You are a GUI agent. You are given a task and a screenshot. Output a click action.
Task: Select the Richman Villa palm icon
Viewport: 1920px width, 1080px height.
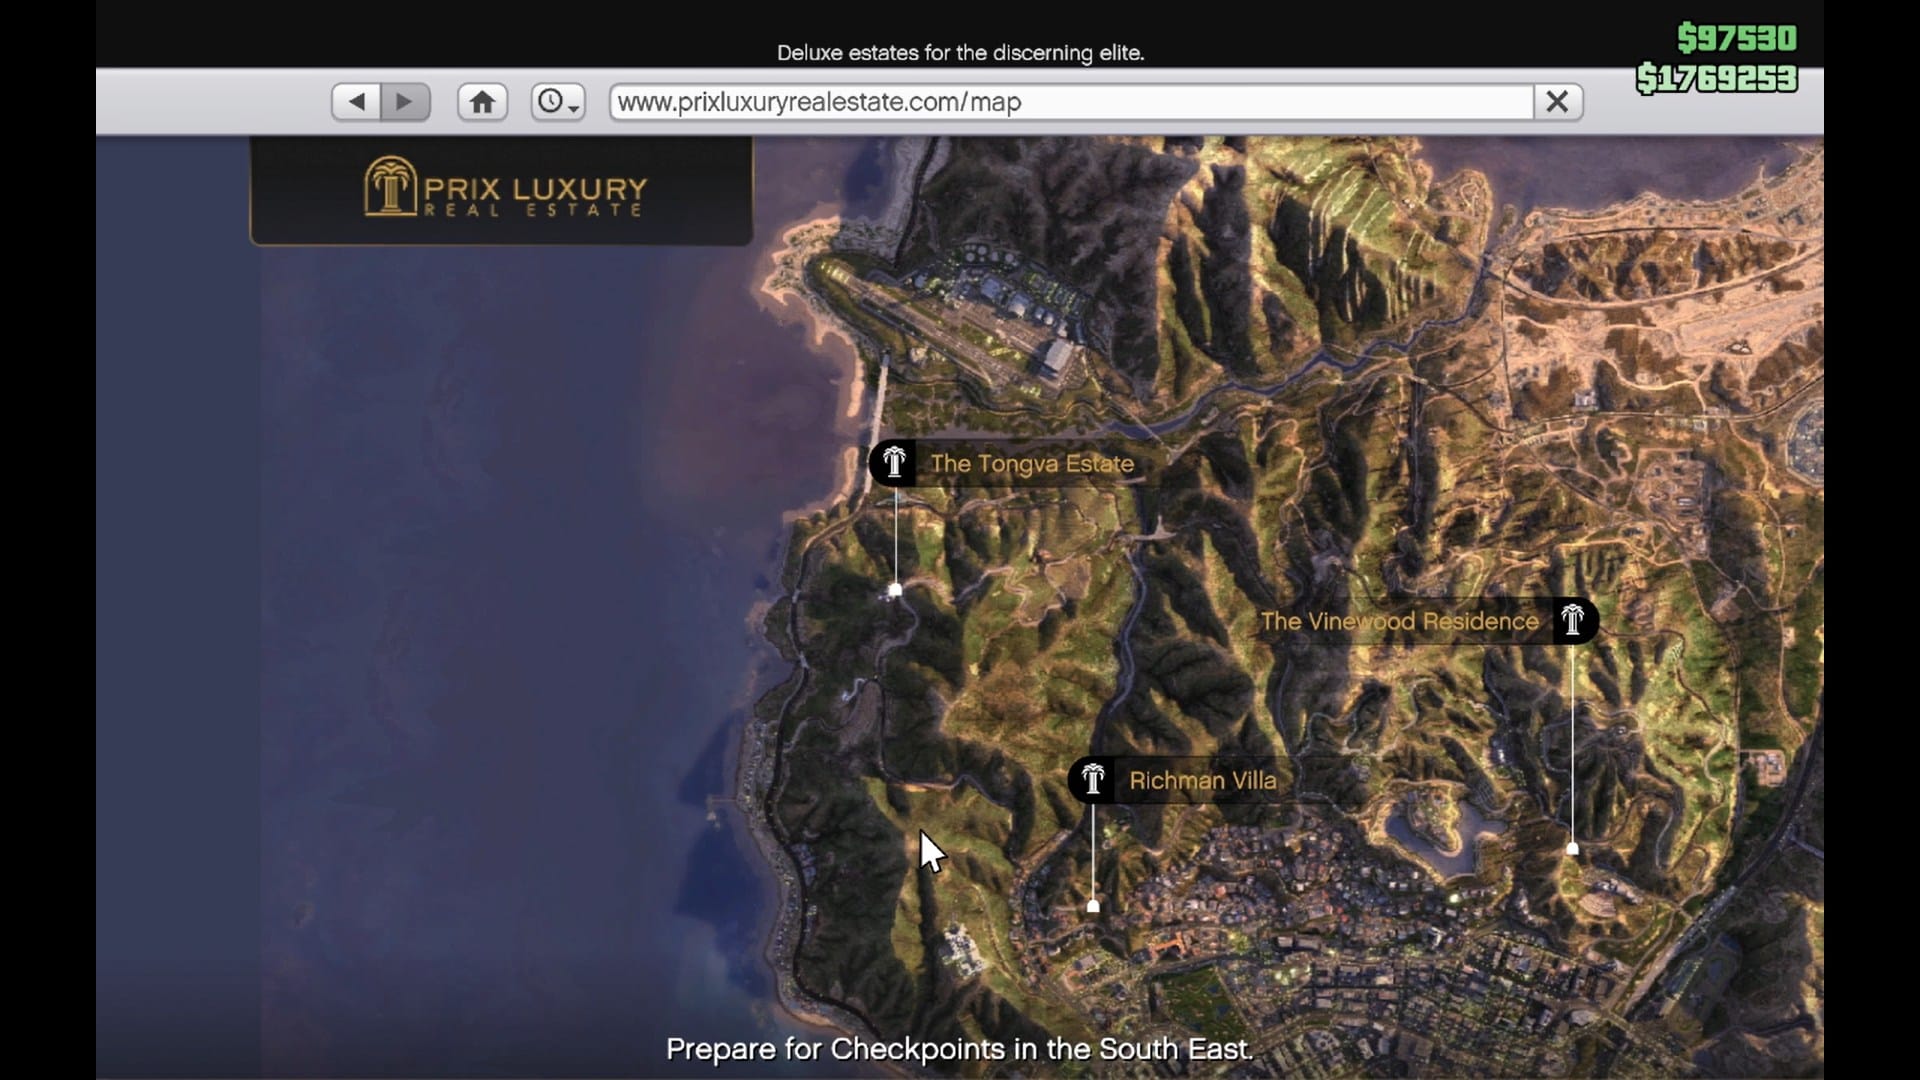pos(1092,780)
